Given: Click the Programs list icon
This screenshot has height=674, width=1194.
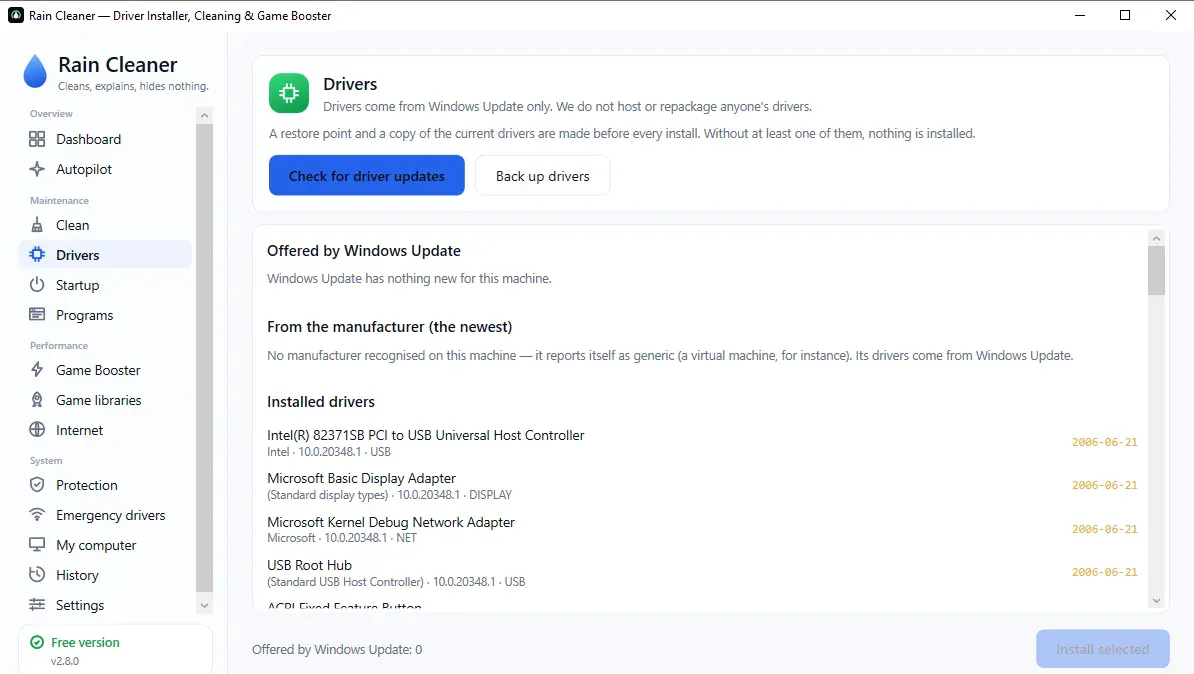Looking at the screenshot, I should (x=37, y=315).
